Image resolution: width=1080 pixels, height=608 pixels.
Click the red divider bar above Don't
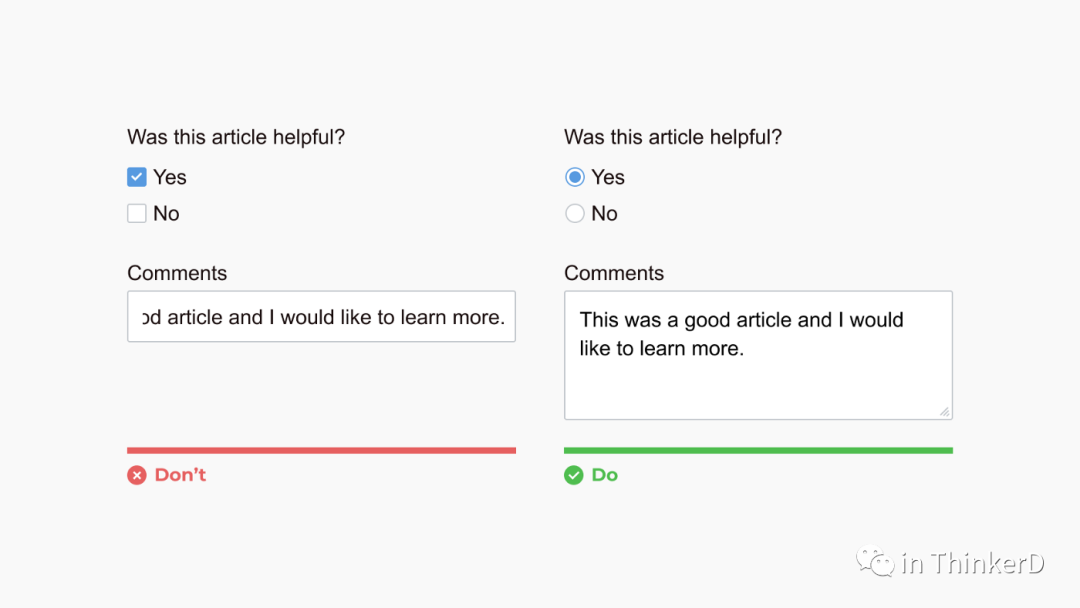click(321, 450)
